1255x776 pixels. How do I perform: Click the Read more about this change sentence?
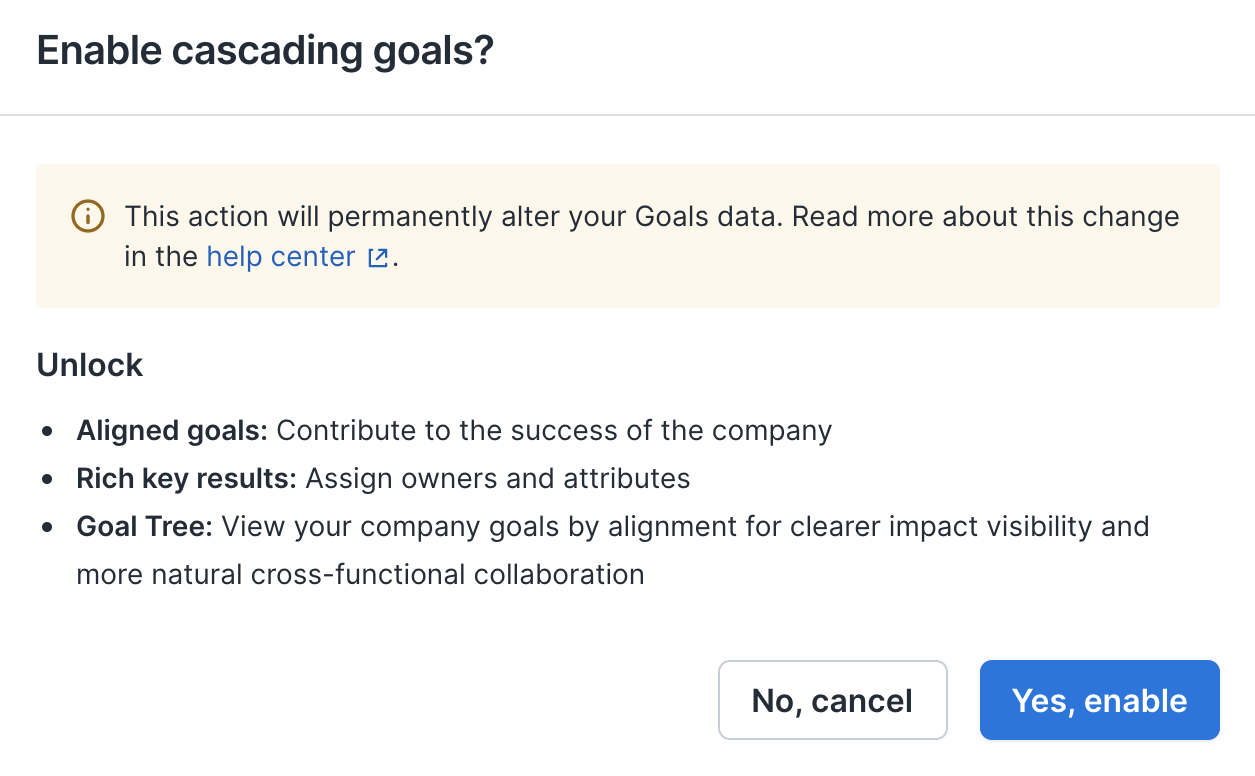click(x=986, y=216)
